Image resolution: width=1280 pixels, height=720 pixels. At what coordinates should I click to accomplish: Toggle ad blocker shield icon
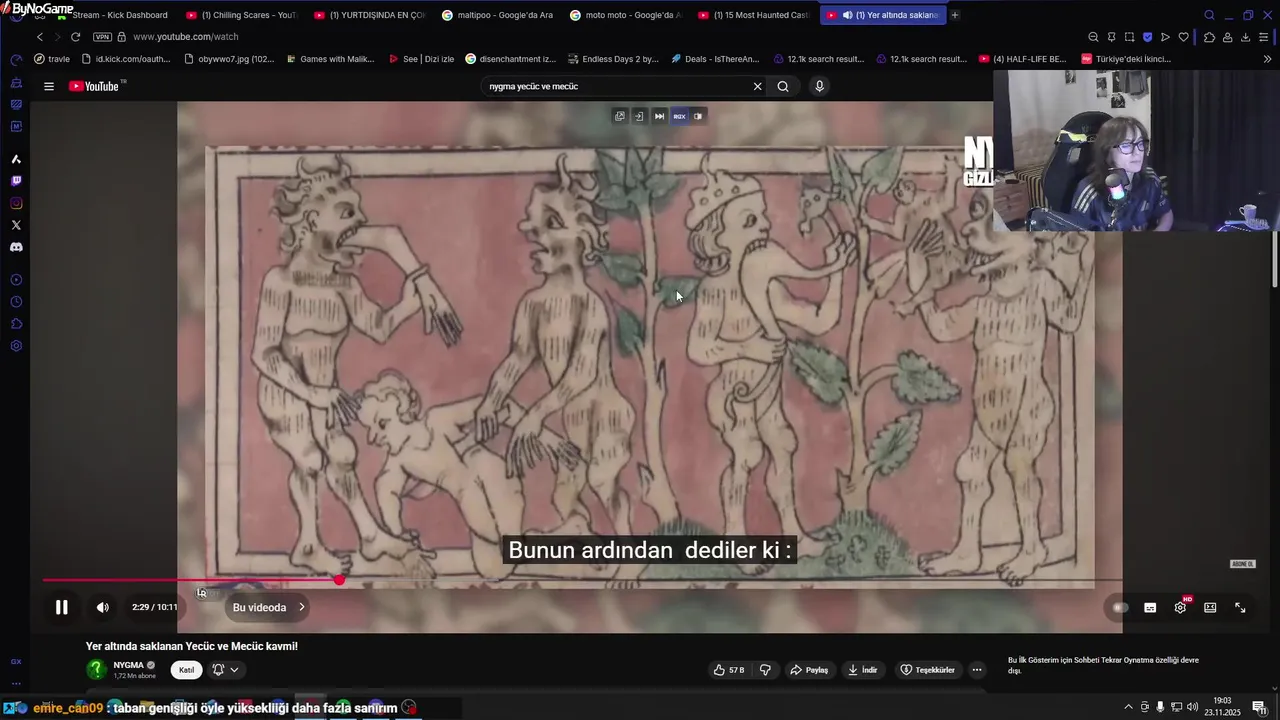pyautogui.click(x=1147, y=37)
